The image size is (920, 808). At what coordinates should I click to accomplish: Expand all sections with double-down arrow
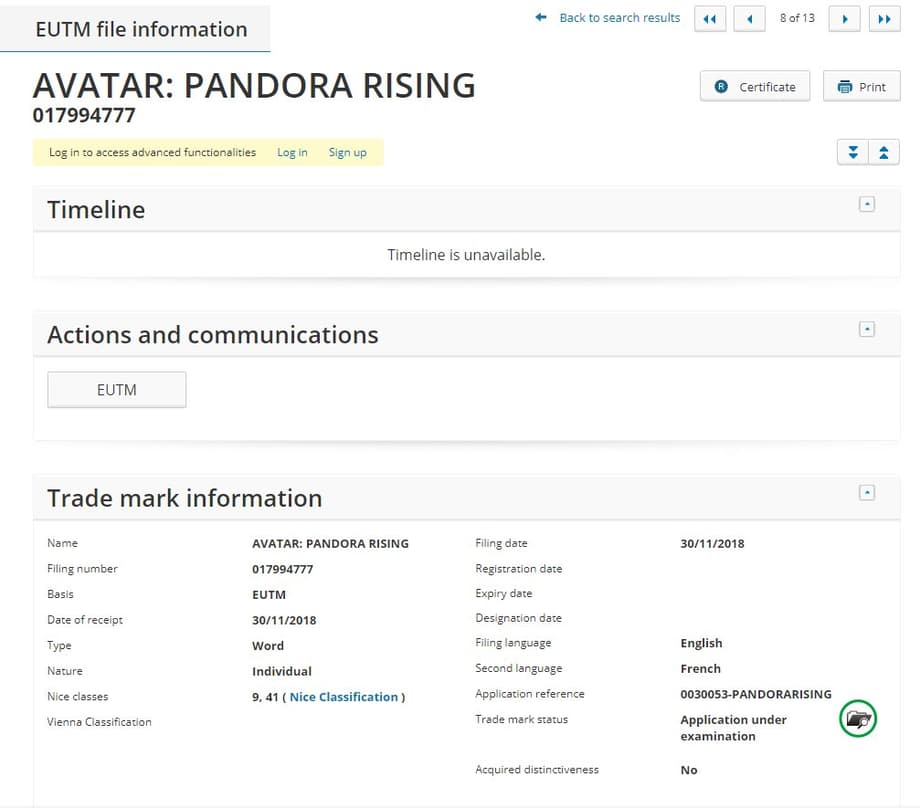[853, 152]
